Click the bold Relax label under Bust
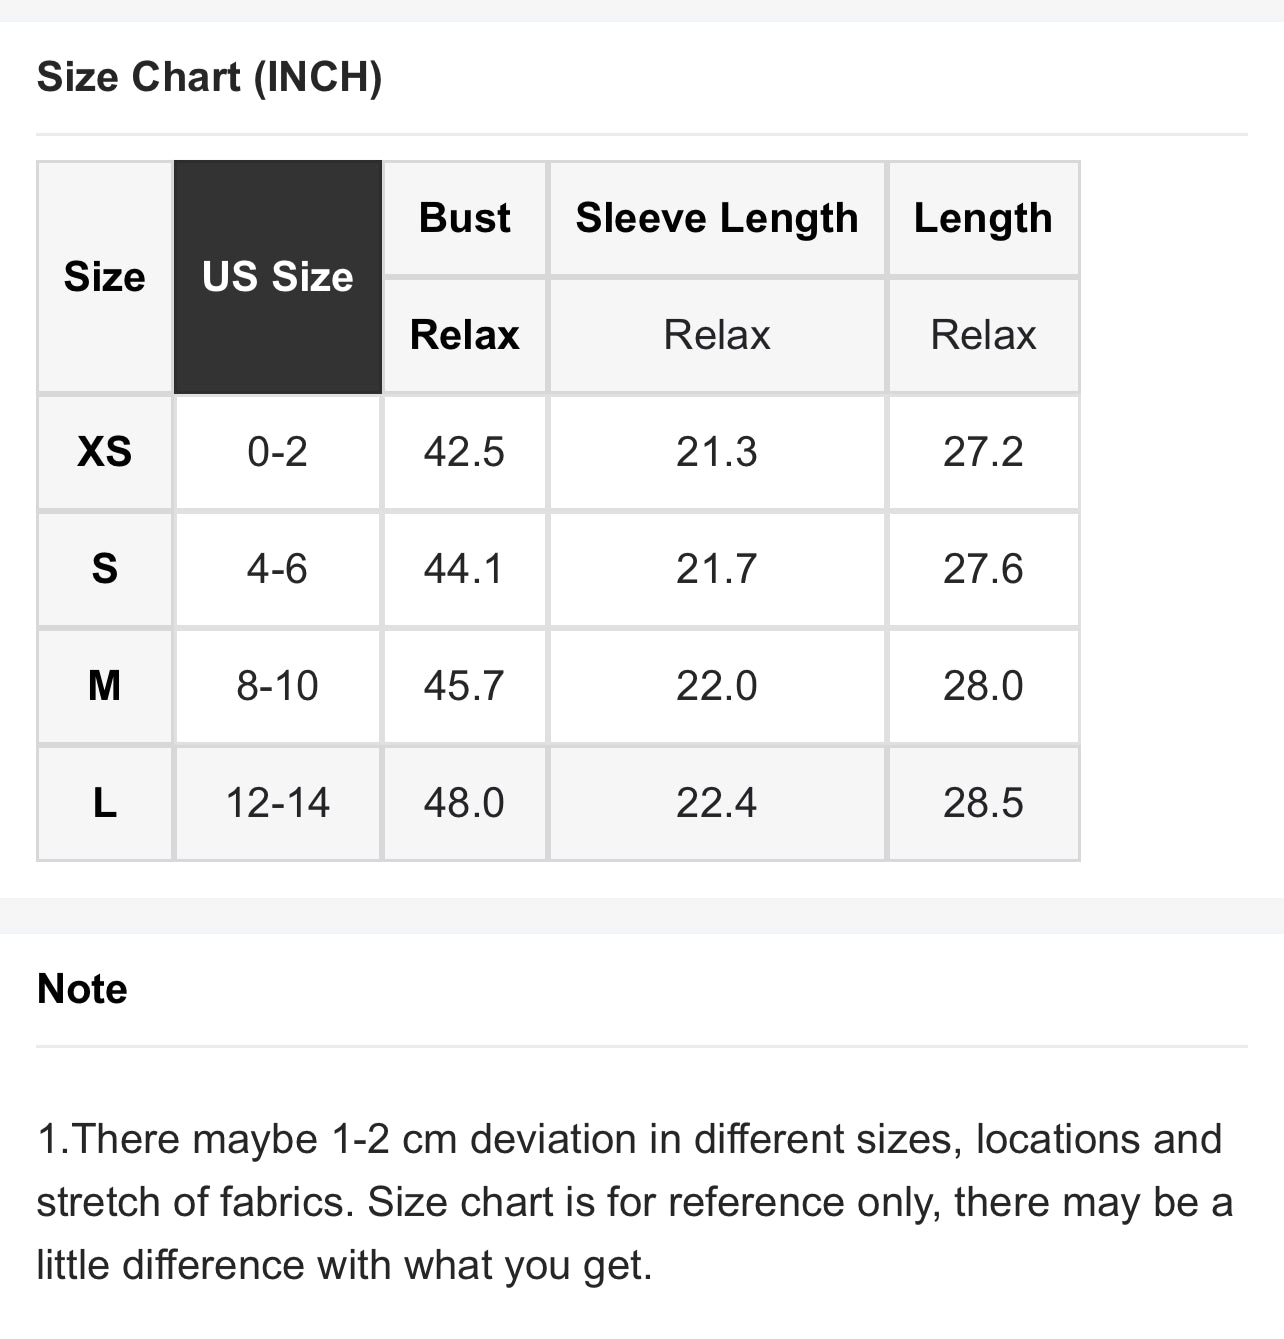This screenshot has height=1339, width=1284. [464, 335]
